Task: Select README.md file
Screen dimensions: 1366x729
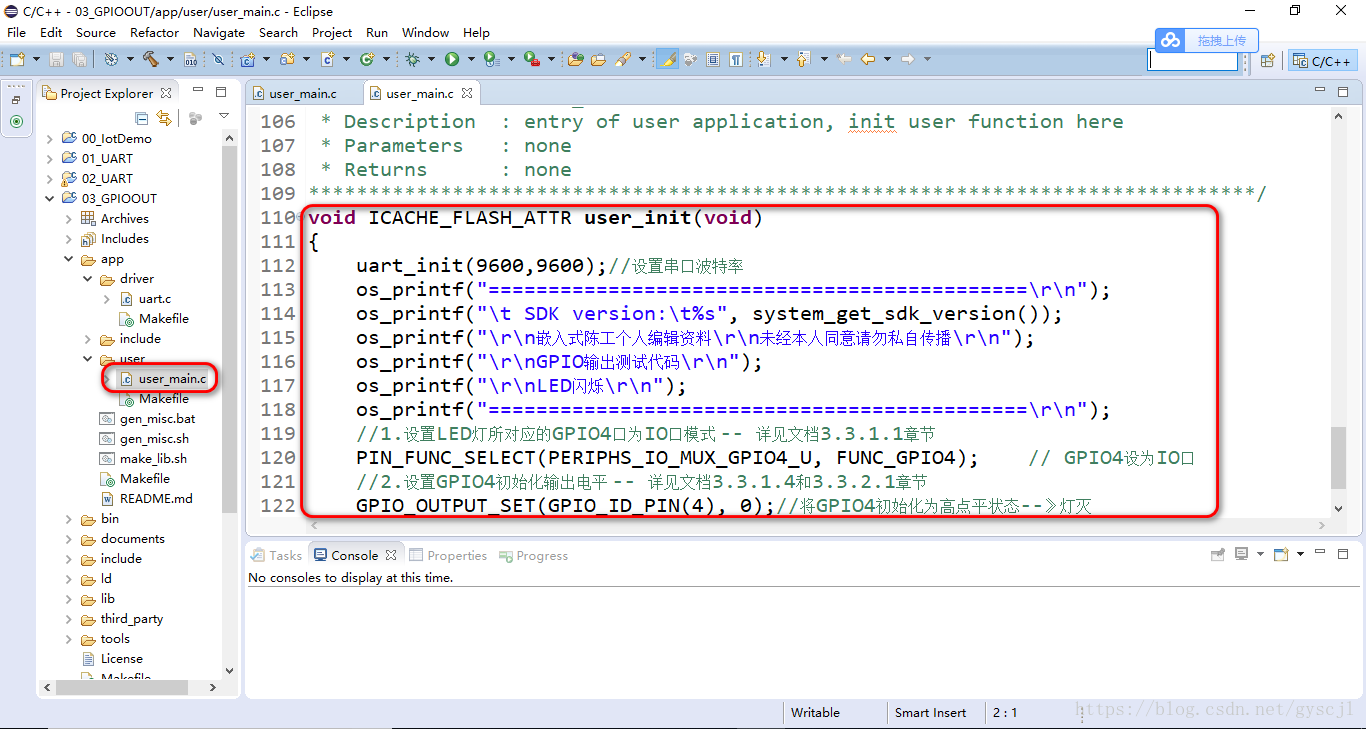Action: (x=147, y=498)
